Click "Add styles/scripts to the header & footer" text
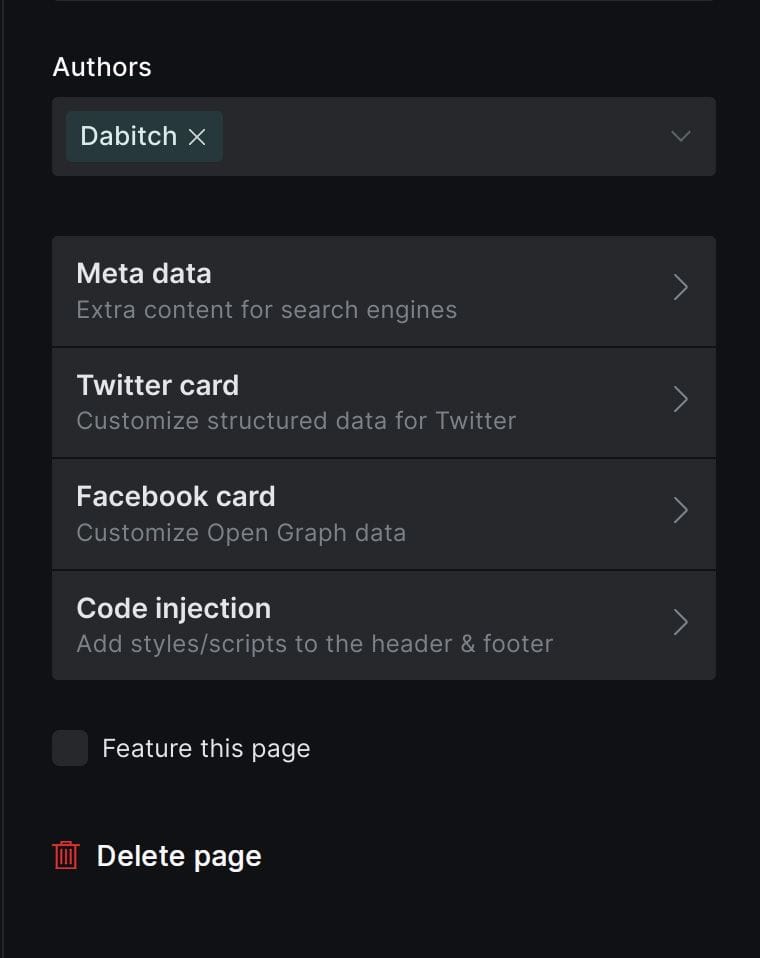Viewport: 760px width, 958px height. (x=315, y=644)
